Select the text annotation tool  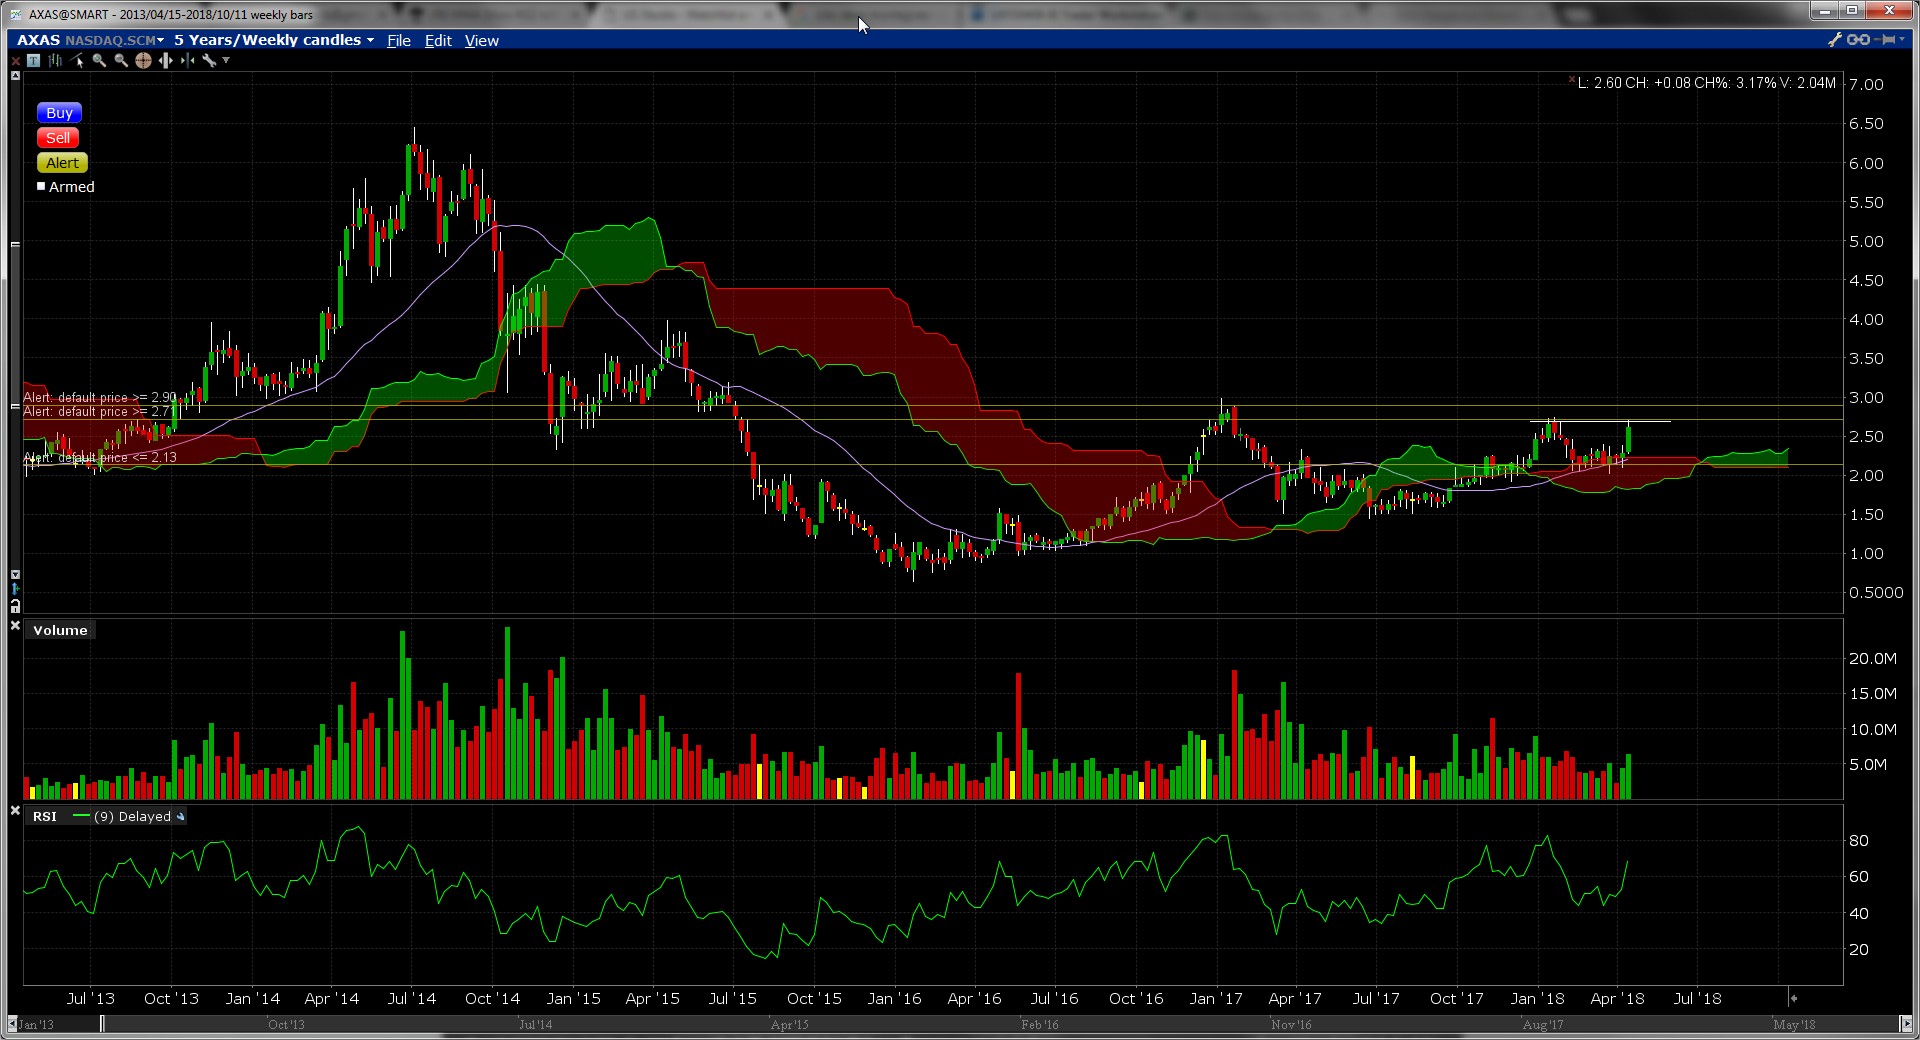(33, 61)
